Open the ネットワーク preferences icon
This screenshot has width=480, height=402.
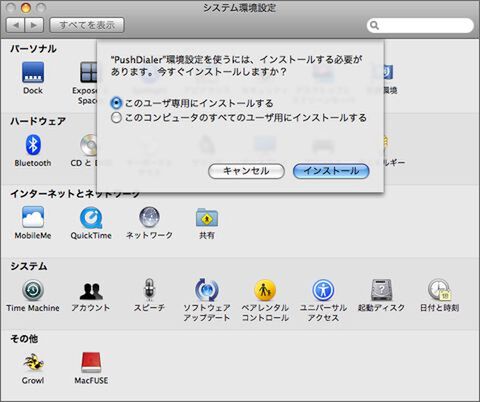click(x=149, y=217)
